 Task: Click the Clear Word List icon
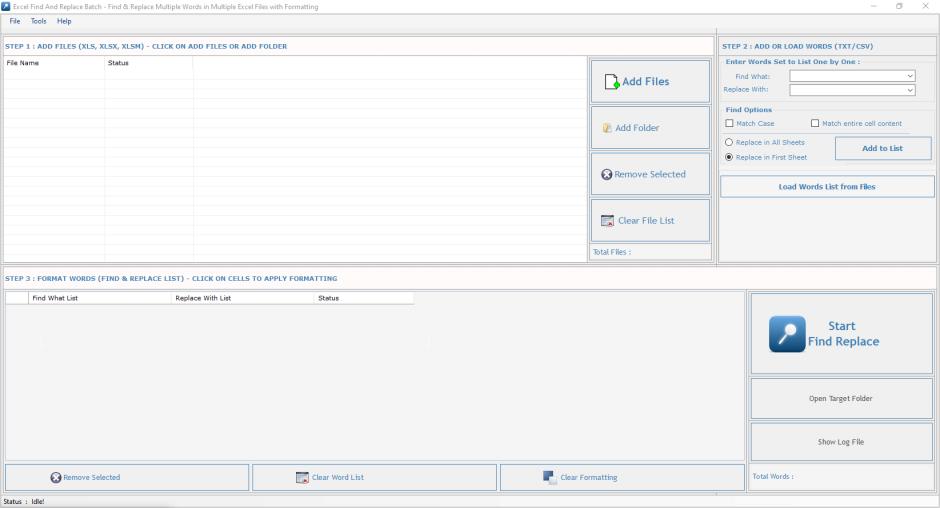tap(302, 477)
